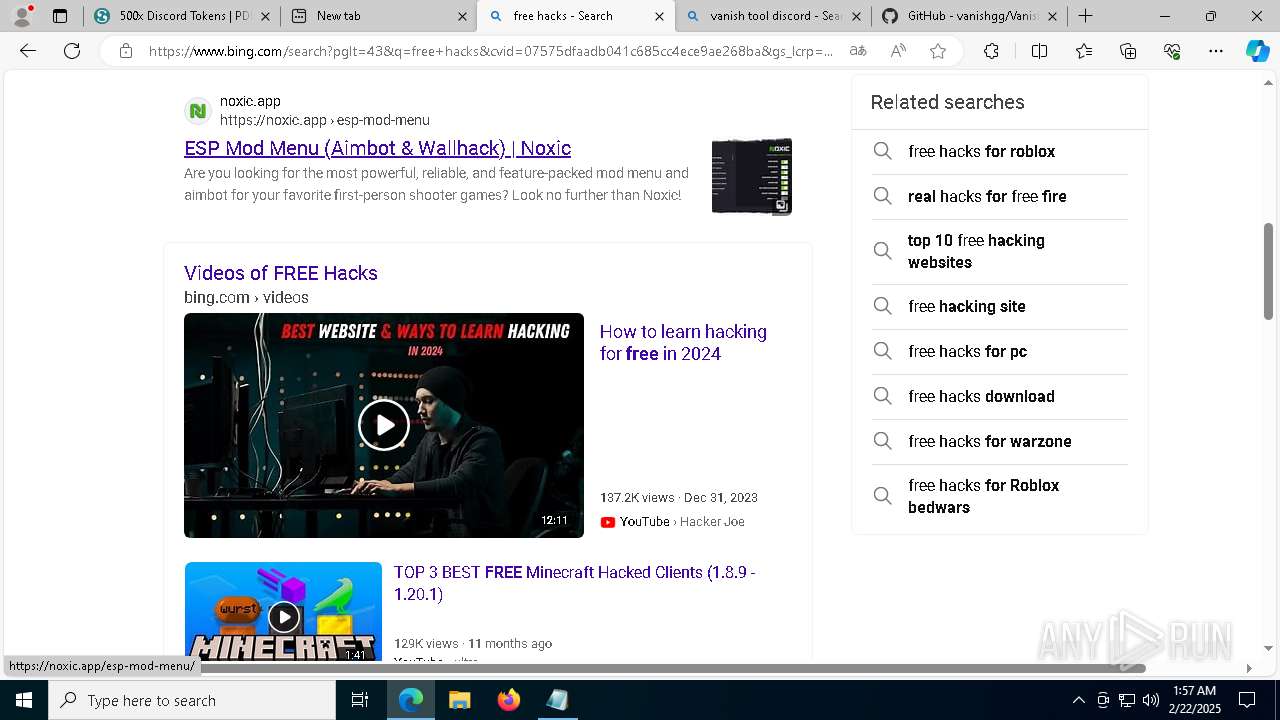
Task: Switch to the 500x Discord Tokens tab
Action: tap(170, 16)
